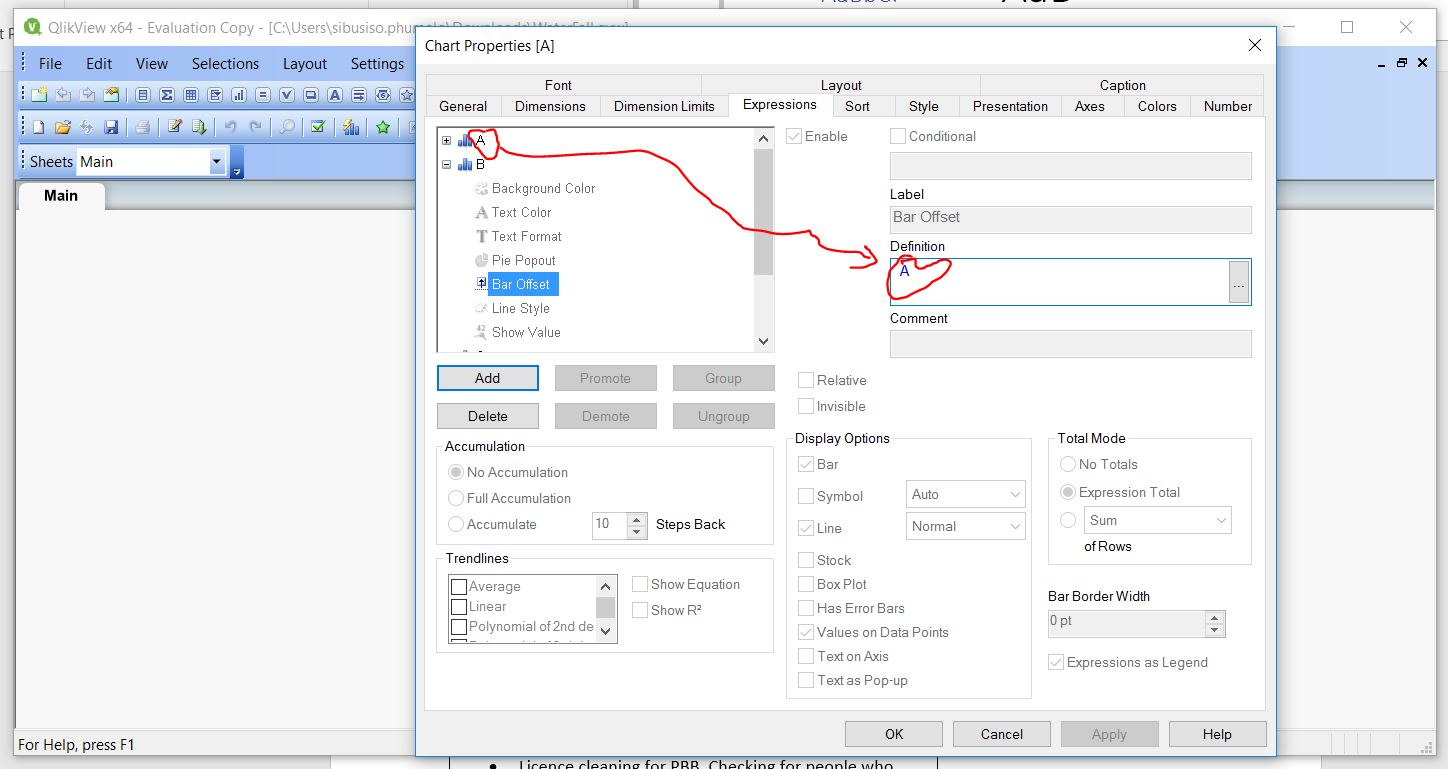
Task: Create a List Box from toolbar
Action: coord(143,95)
